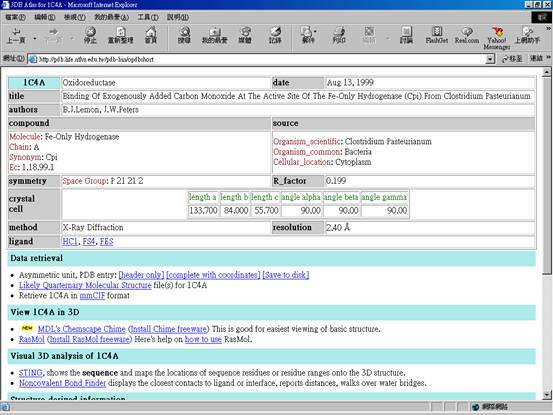Refresh the page with 重新整理 icon
Viewport: 553px width, 415px height.
pyautogui.click(x=121, y=35)
